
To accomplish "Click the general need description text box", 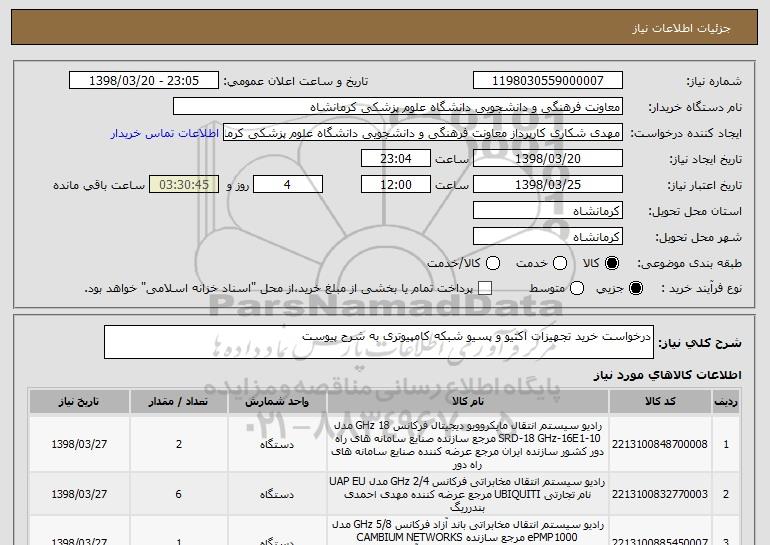I will 379,342.
